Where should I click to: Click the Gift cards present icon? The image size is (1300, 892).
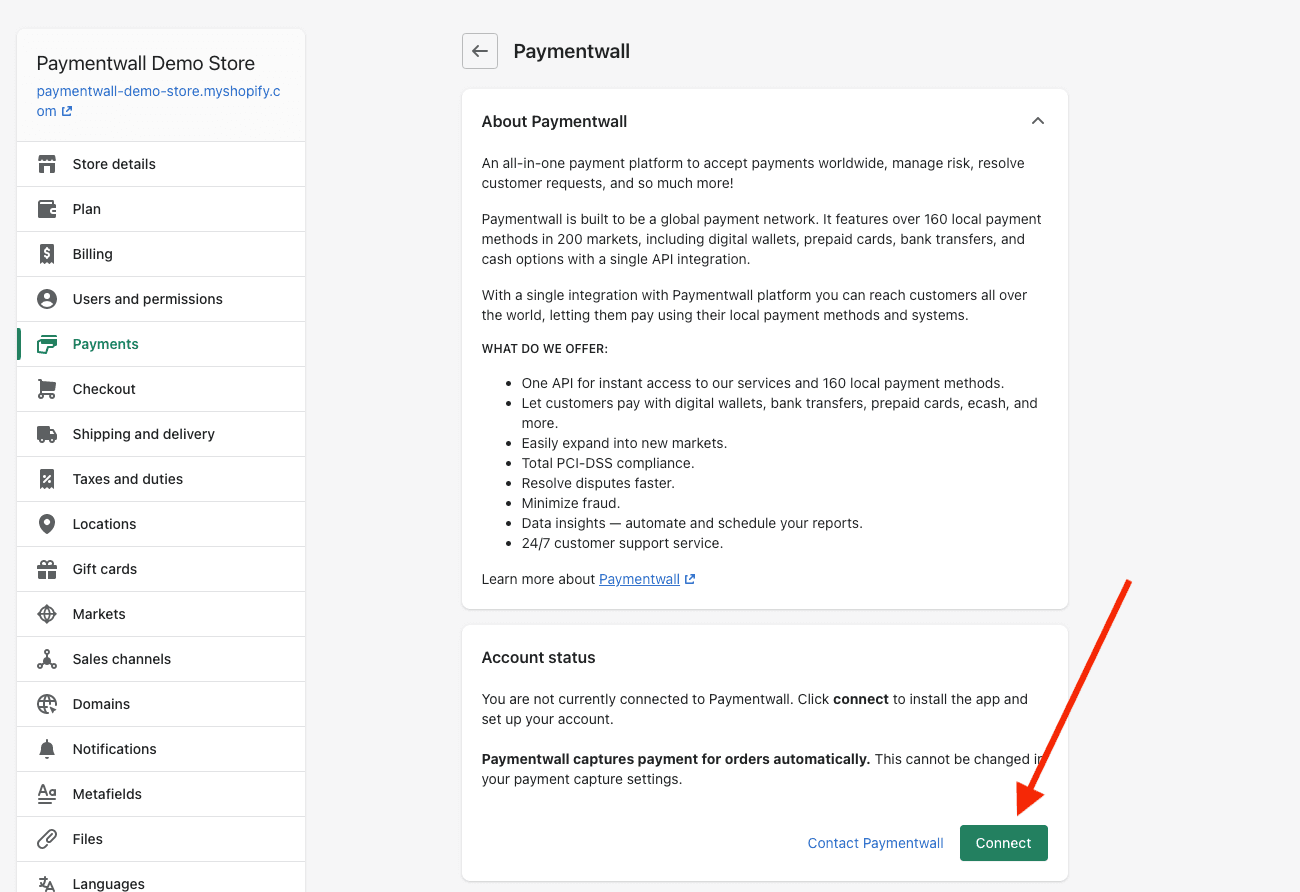tap(47, 569)
